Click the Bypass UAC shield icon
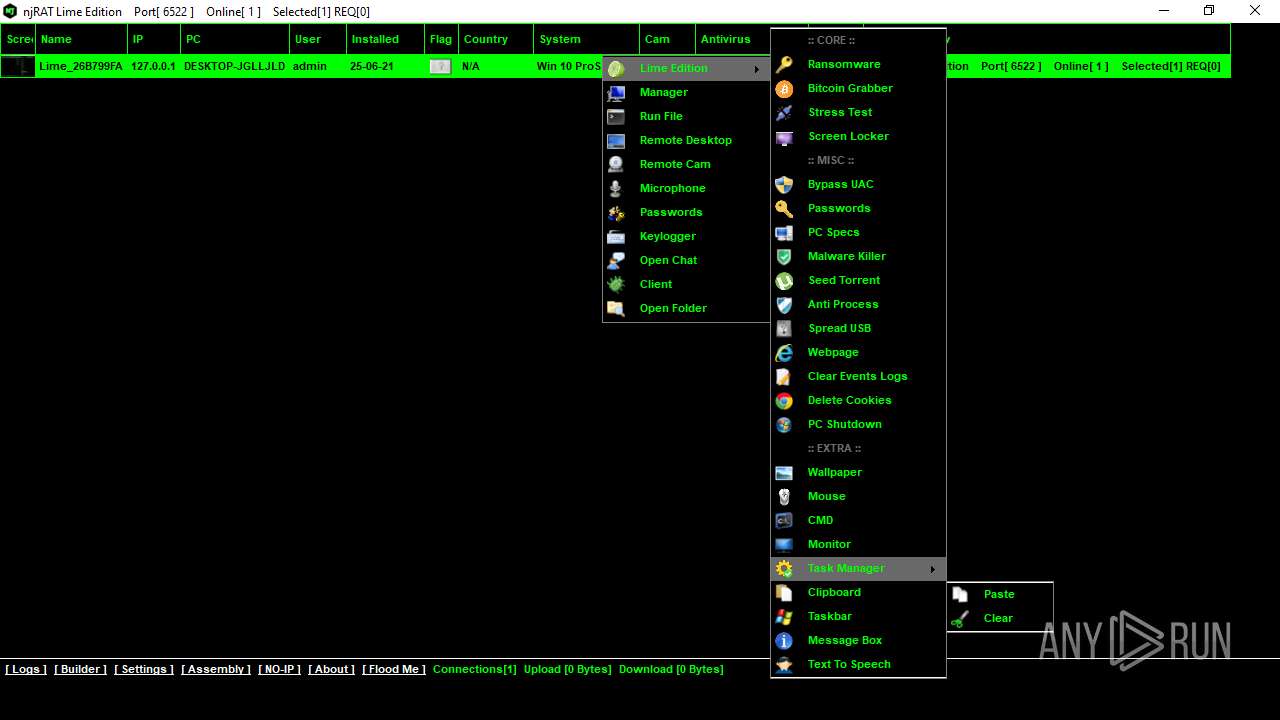Screen dimensions: 1280x720 pos(784,184)
